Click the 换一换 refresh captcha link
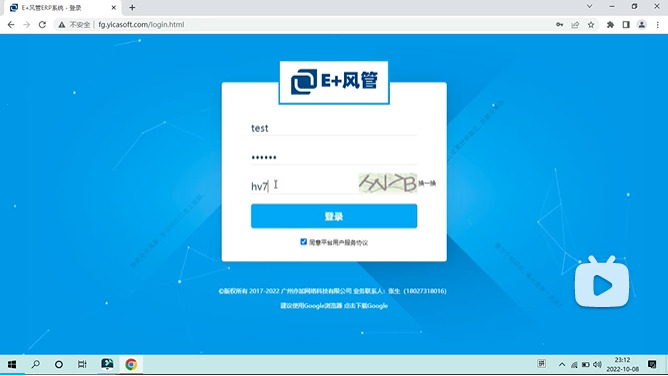Image resolution: width=668 pixels, height=376 pixels. click(427, 184)
